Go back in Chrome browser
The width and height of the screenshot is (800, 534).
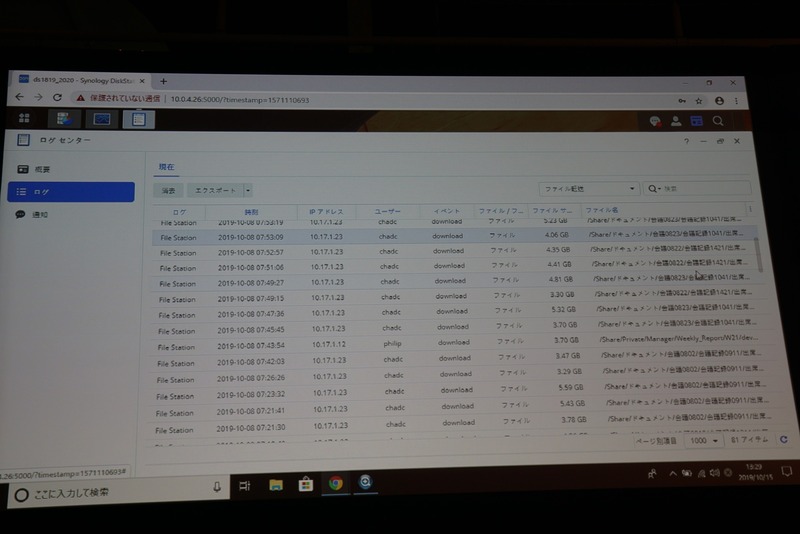(19, 97)
